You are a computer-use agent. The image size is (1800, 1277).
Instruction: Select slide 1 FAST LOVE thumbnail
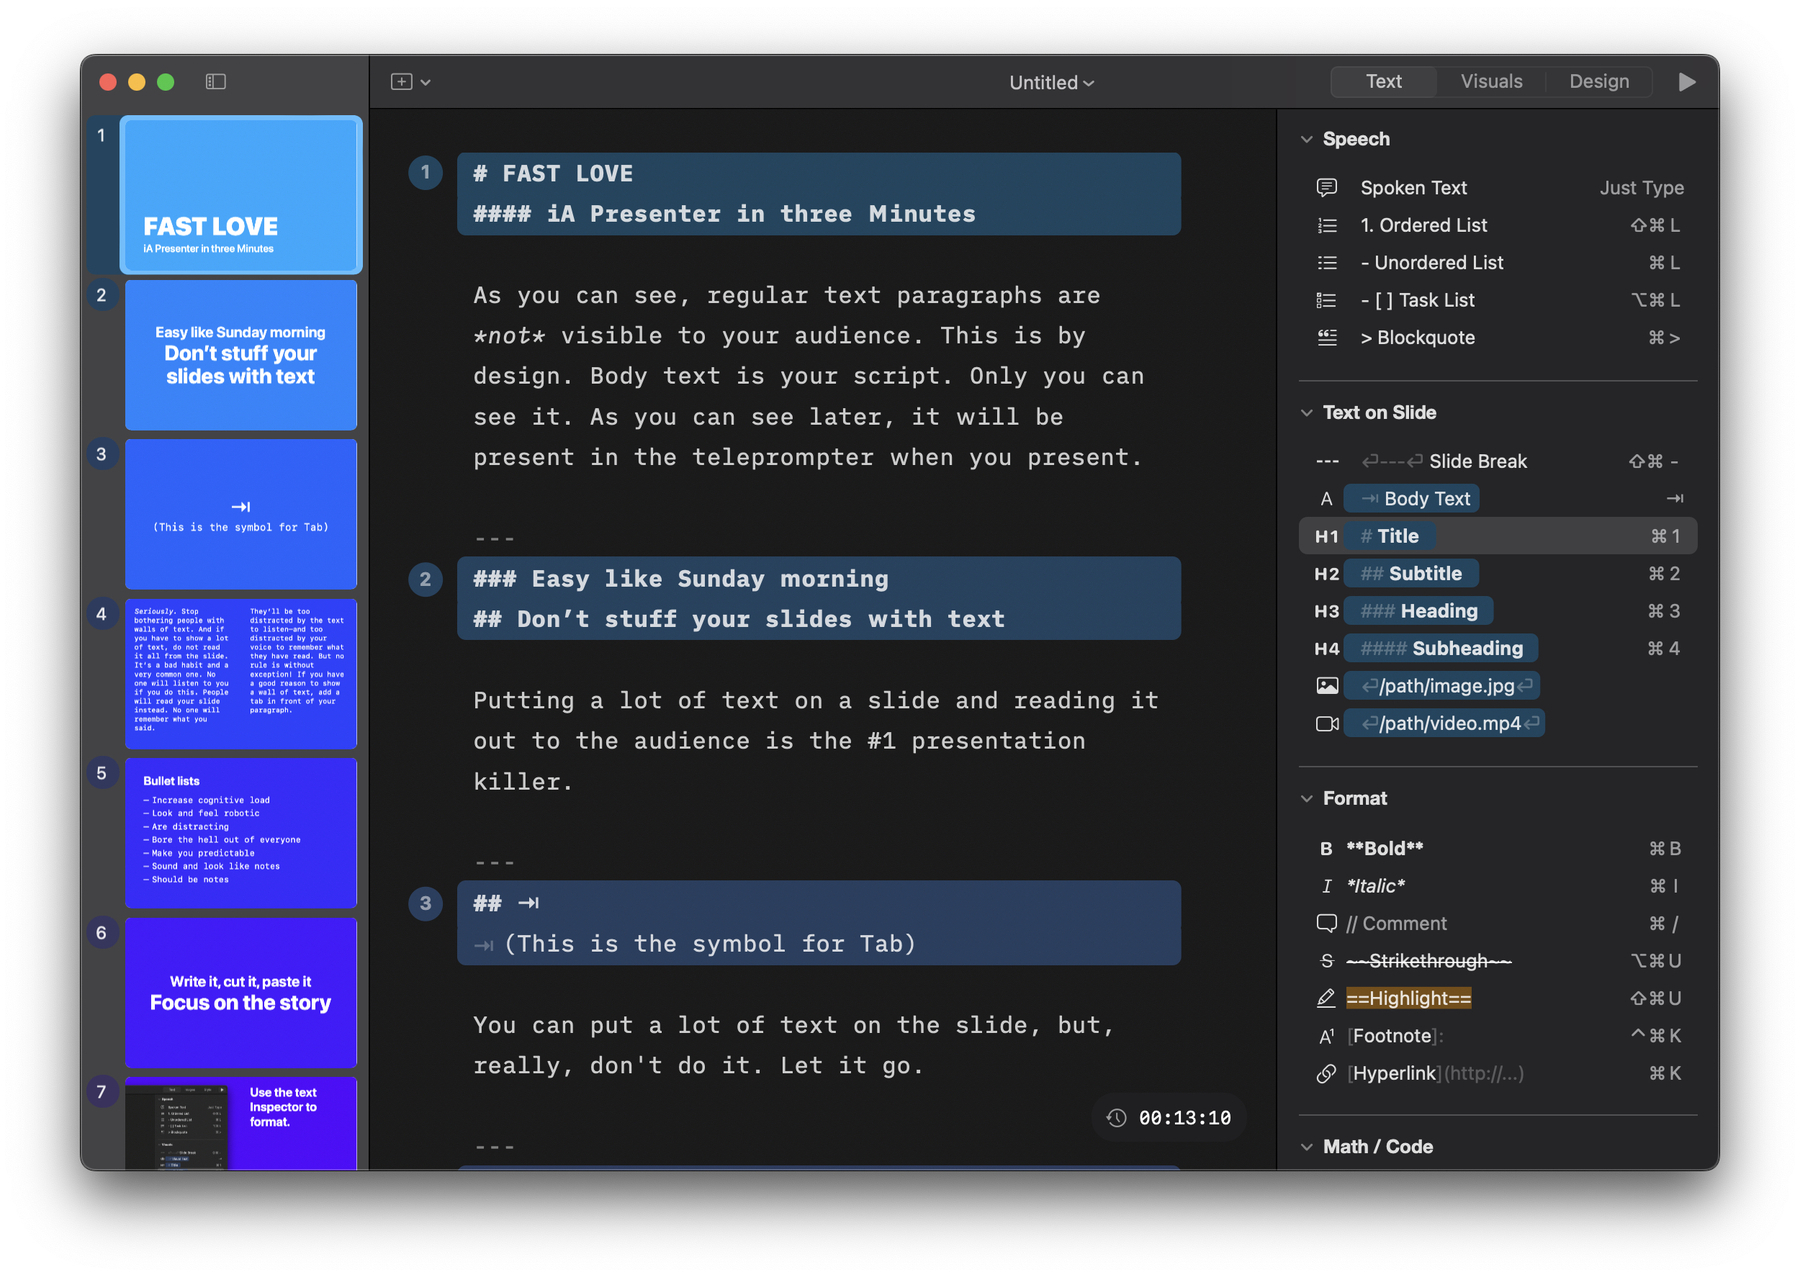tap(241, 195)
